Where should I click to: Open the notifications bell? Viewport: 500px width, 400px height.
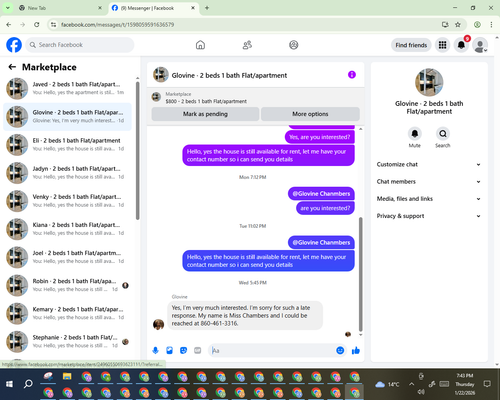coord(461,45)
